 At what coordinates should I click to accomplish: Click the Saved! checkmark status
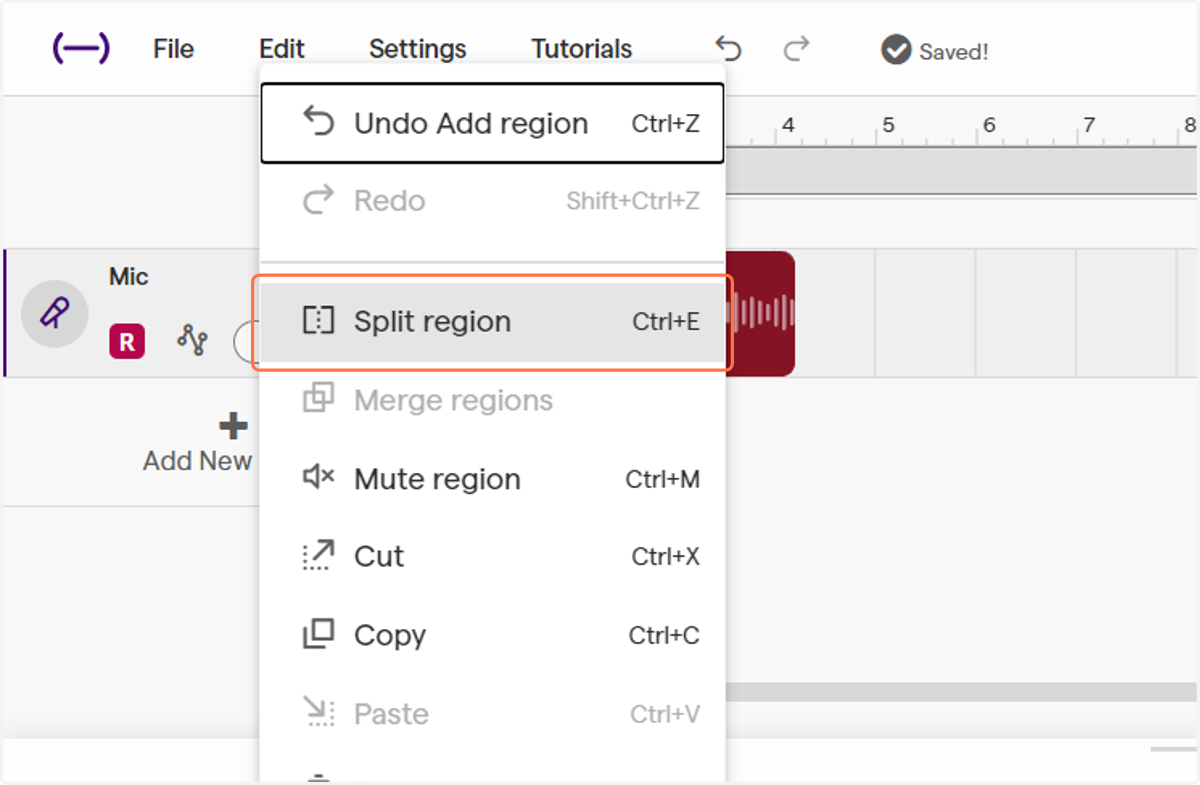pyautogui.click(x=934, y=50)
